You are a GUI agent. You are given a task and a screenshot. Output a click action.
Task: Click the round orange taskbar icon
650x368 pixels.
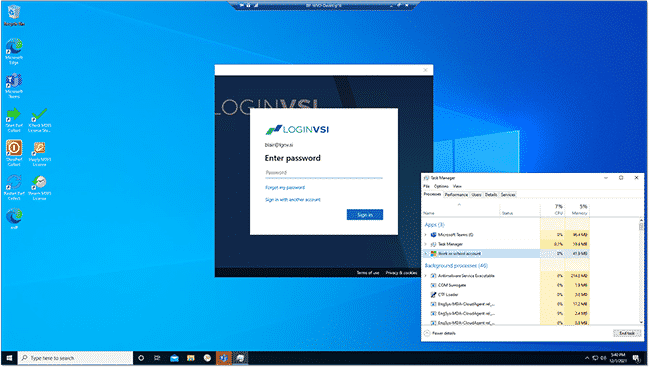click(x=207, y=358)
